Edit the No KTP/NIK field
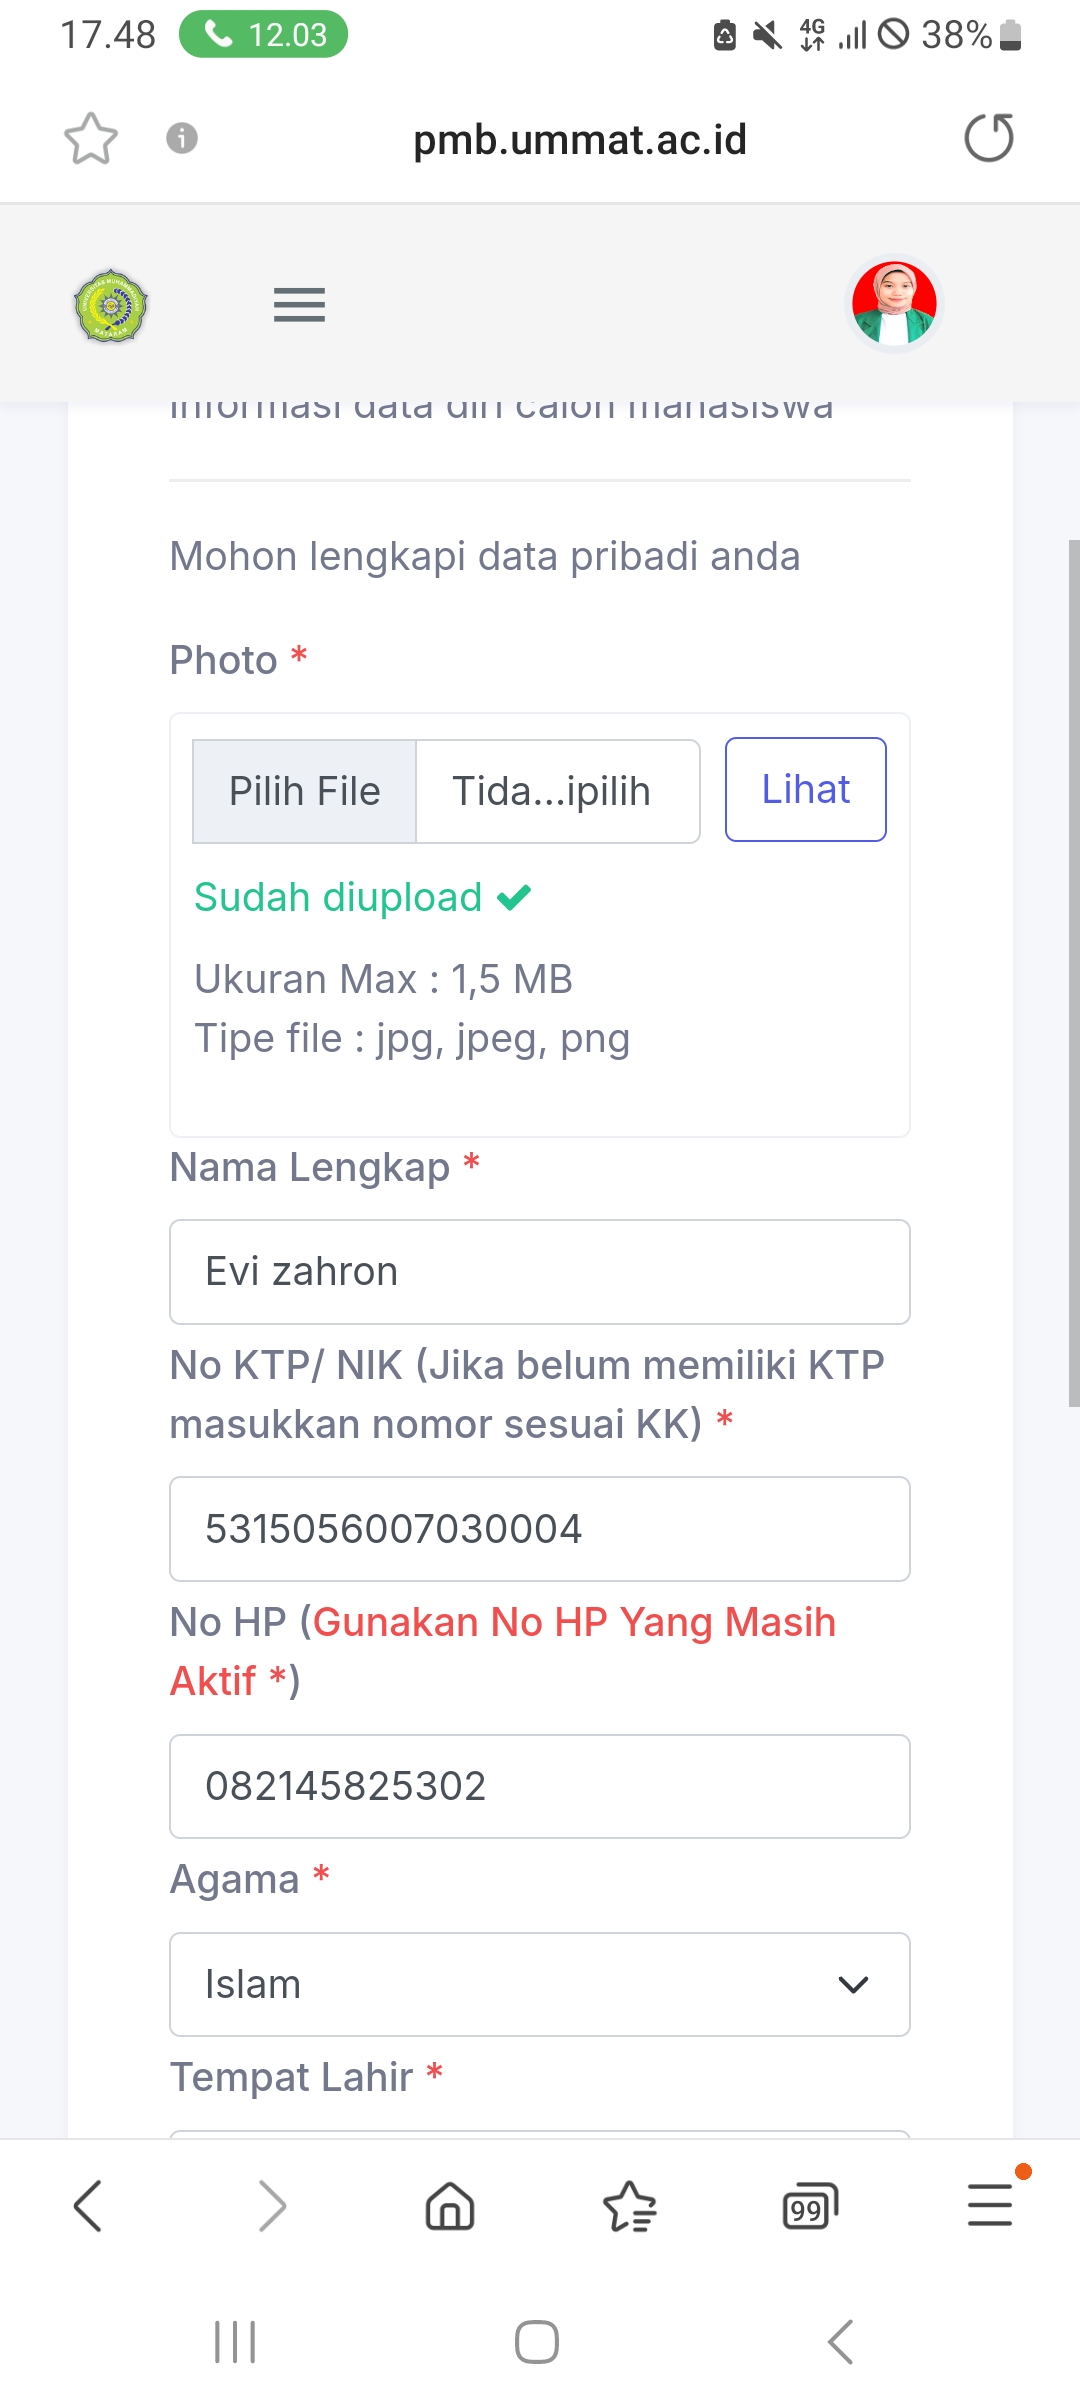Viewport: 1080px width, 2408px height. tap(540, 1529)
